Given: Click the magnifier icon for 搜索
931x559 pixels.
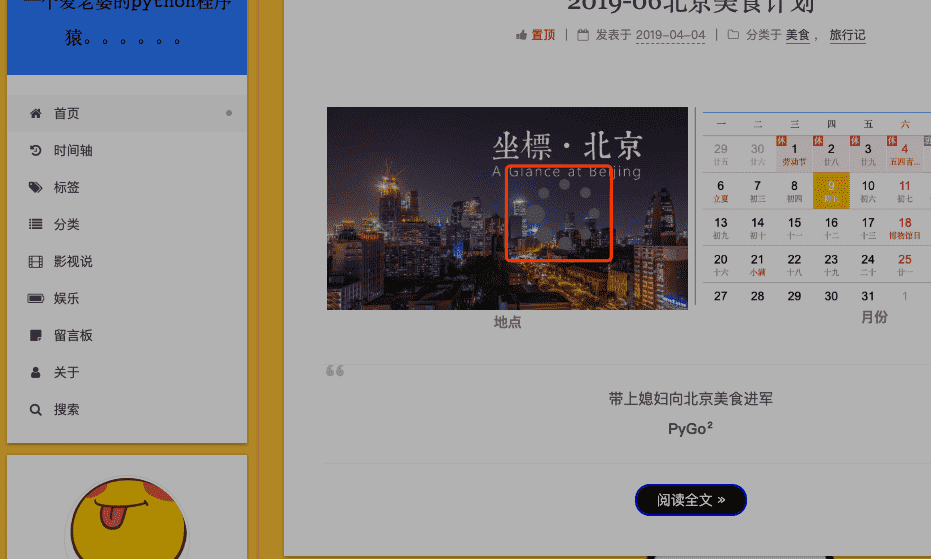Looking at the screenshot, I should coord(36,410).
